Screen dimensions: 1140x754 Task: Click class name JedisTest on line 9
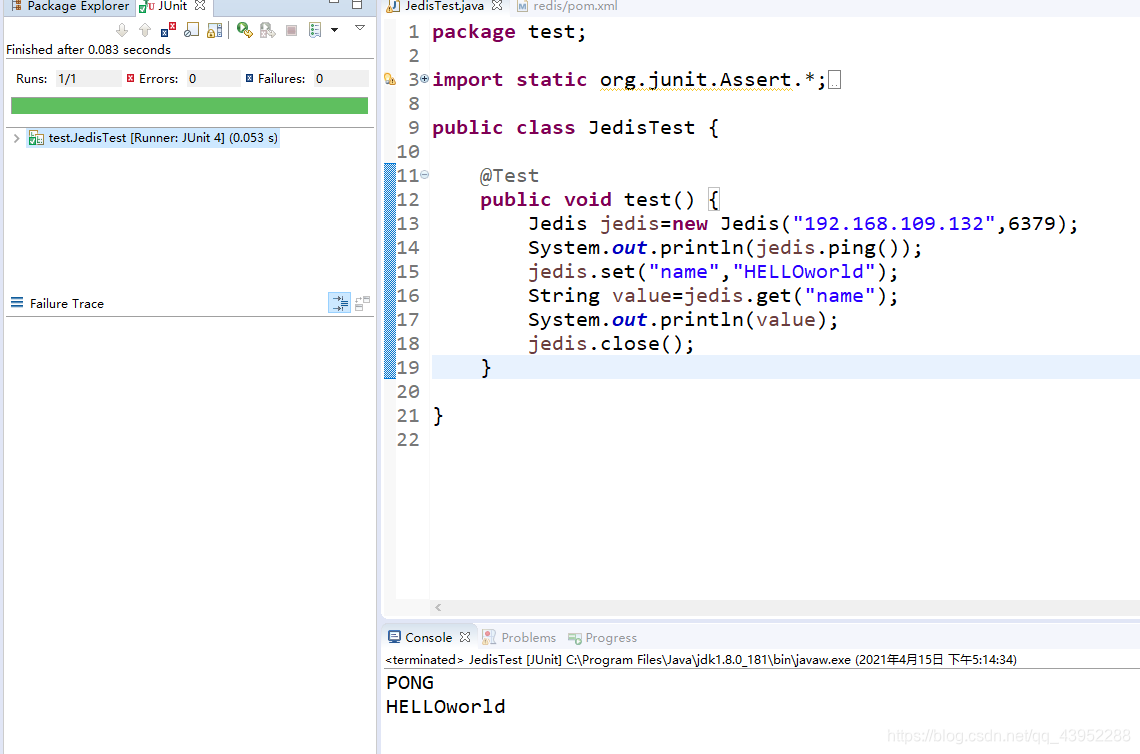tap(642, 128)
